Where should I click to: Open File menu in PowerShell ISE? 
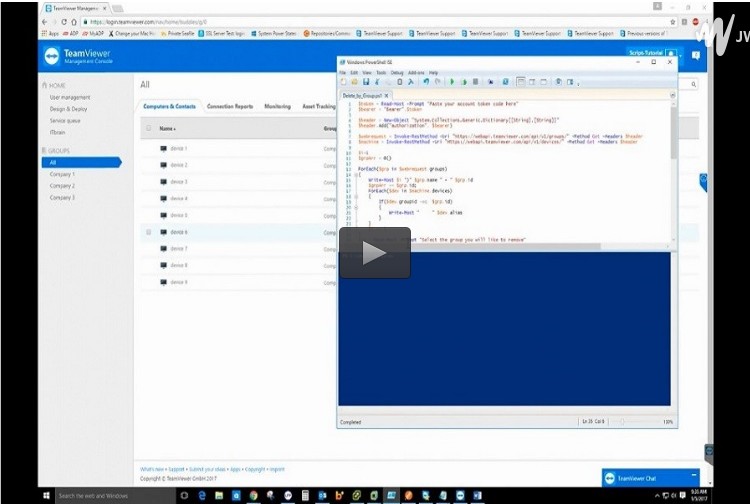(342, 73)
